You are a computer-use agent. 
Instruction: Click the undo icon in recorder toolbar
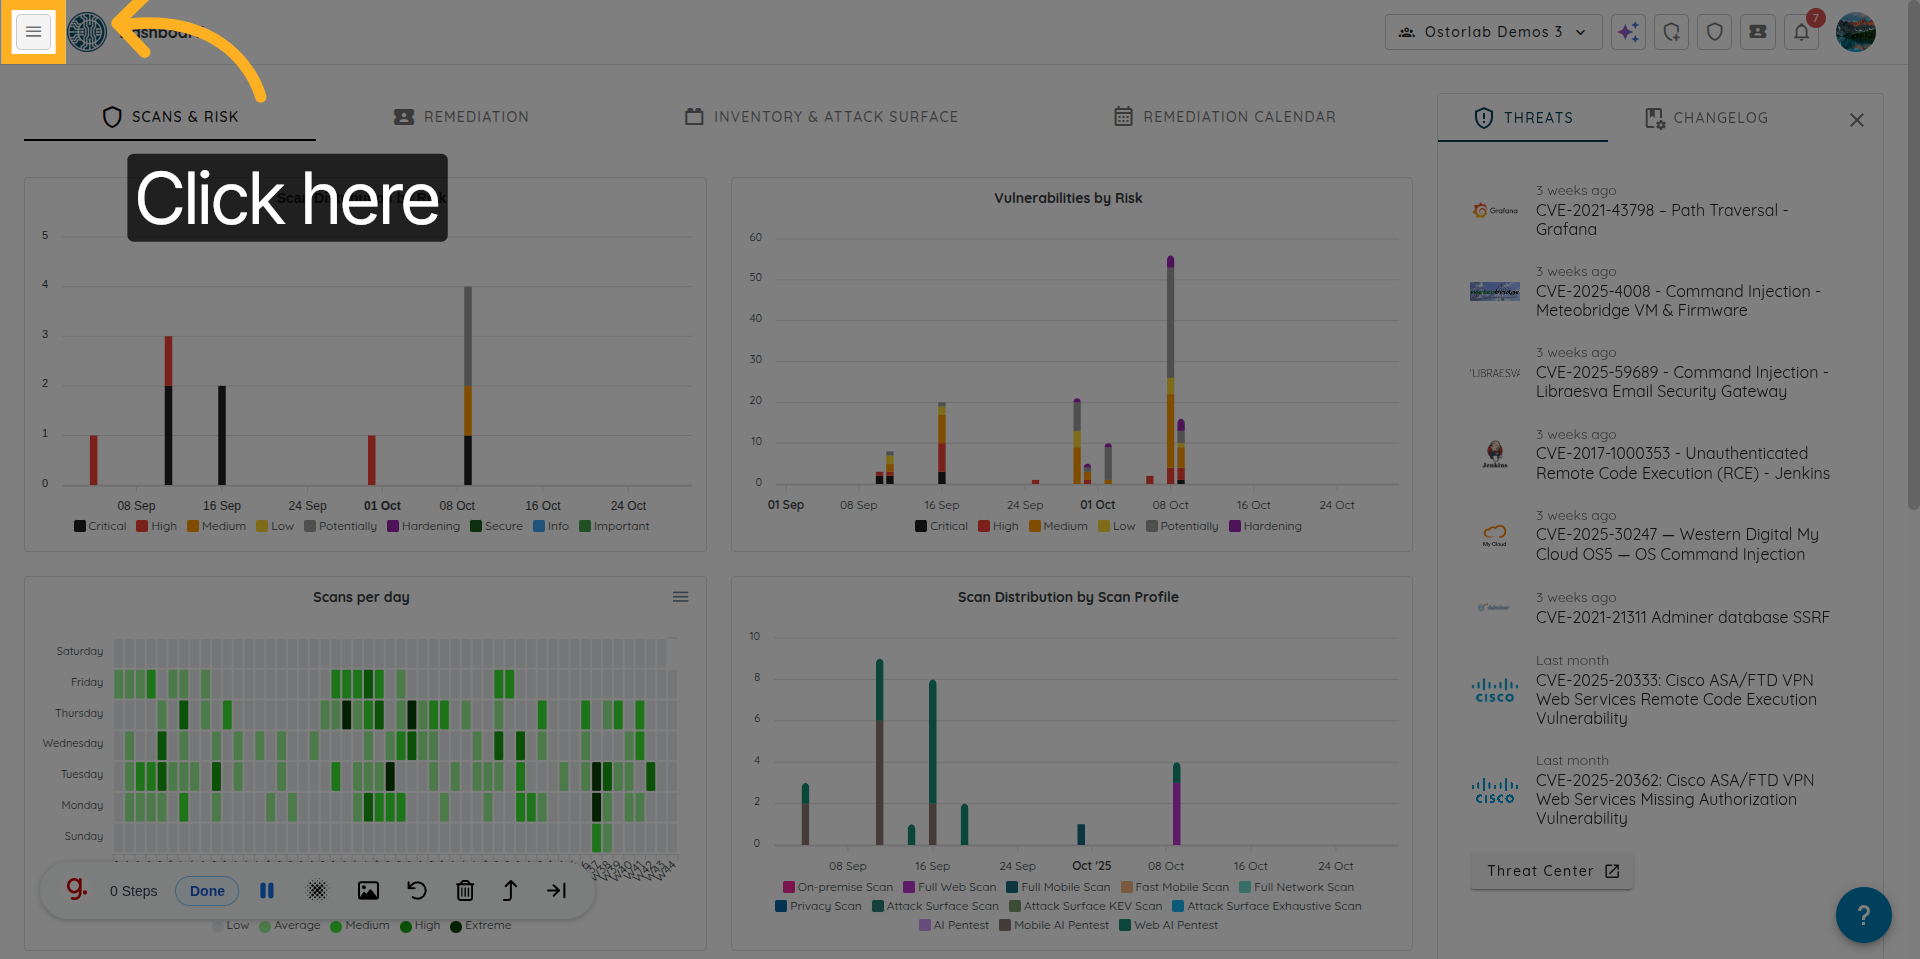[417, 890]
